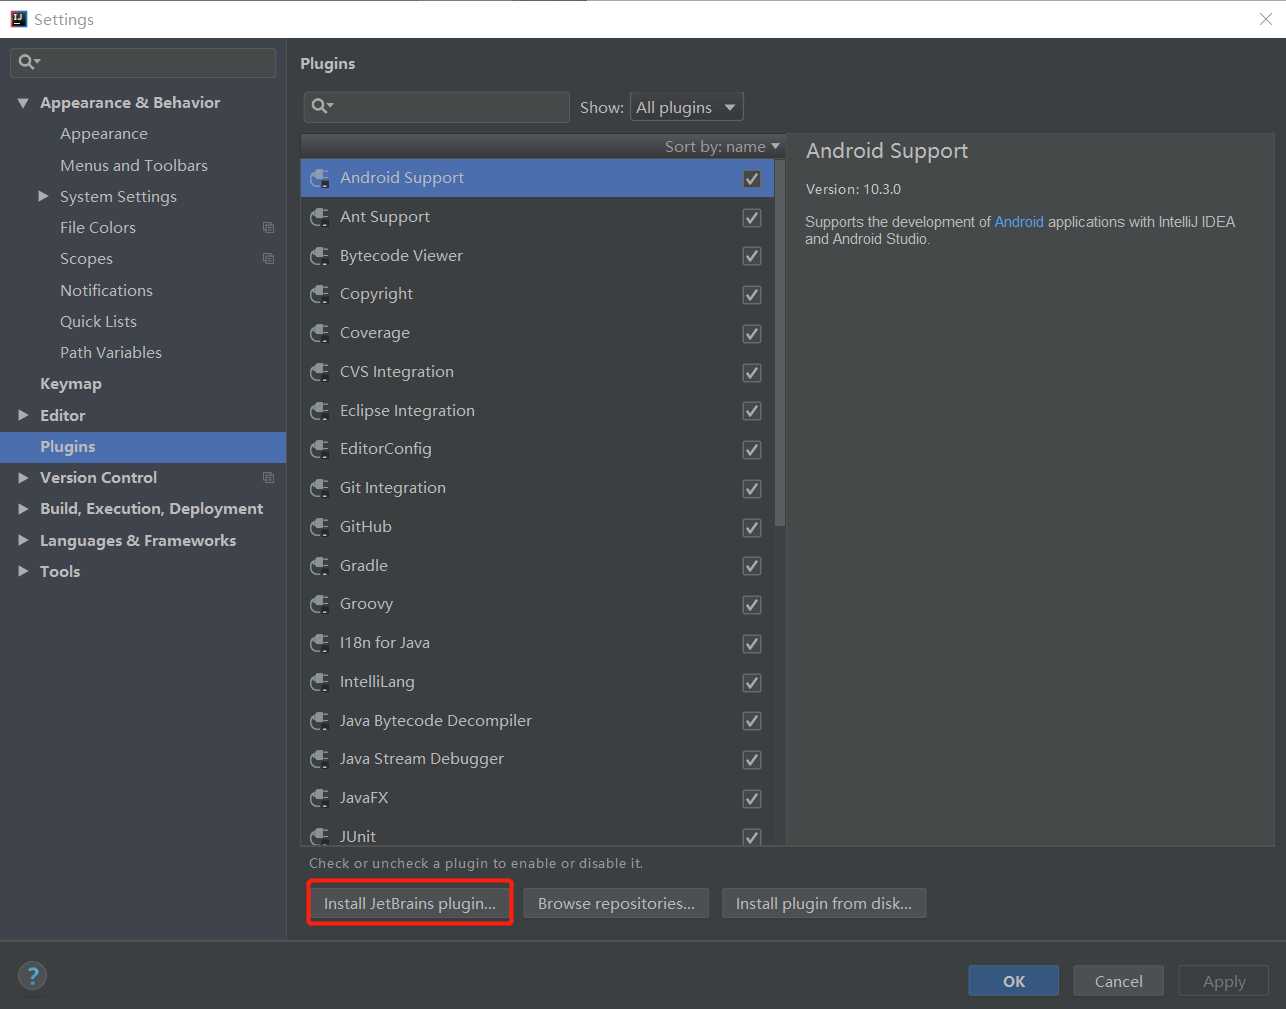Click the Ant Support plugin icon
The image size is (1286, 1009).
320,217
